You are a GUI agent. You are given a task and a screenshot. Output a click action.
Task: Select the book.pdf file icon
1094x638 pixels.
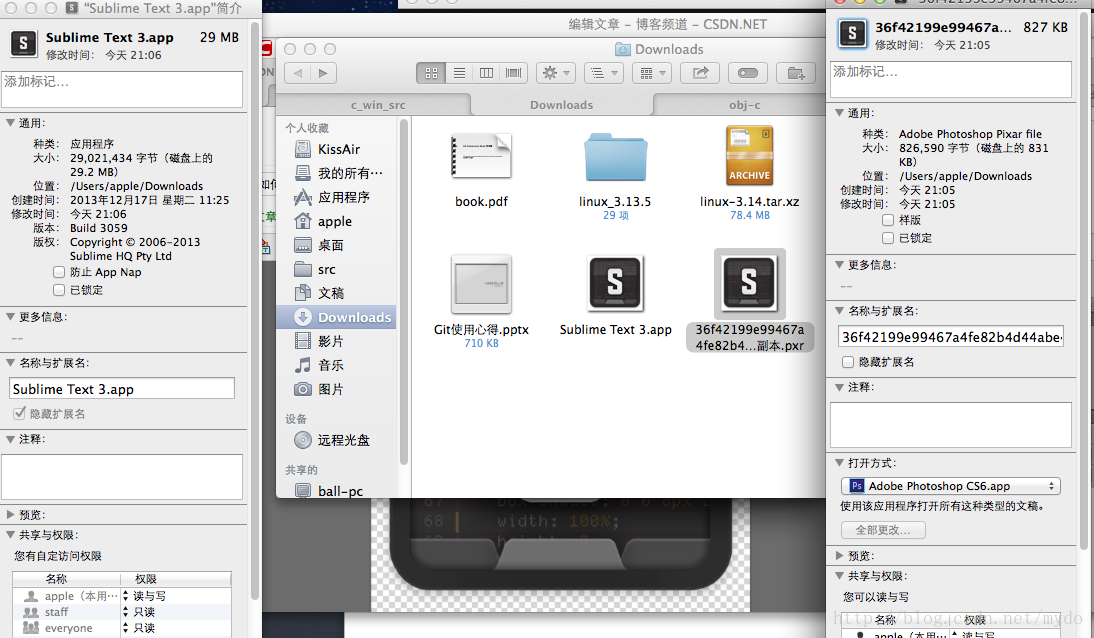[481, 156]
